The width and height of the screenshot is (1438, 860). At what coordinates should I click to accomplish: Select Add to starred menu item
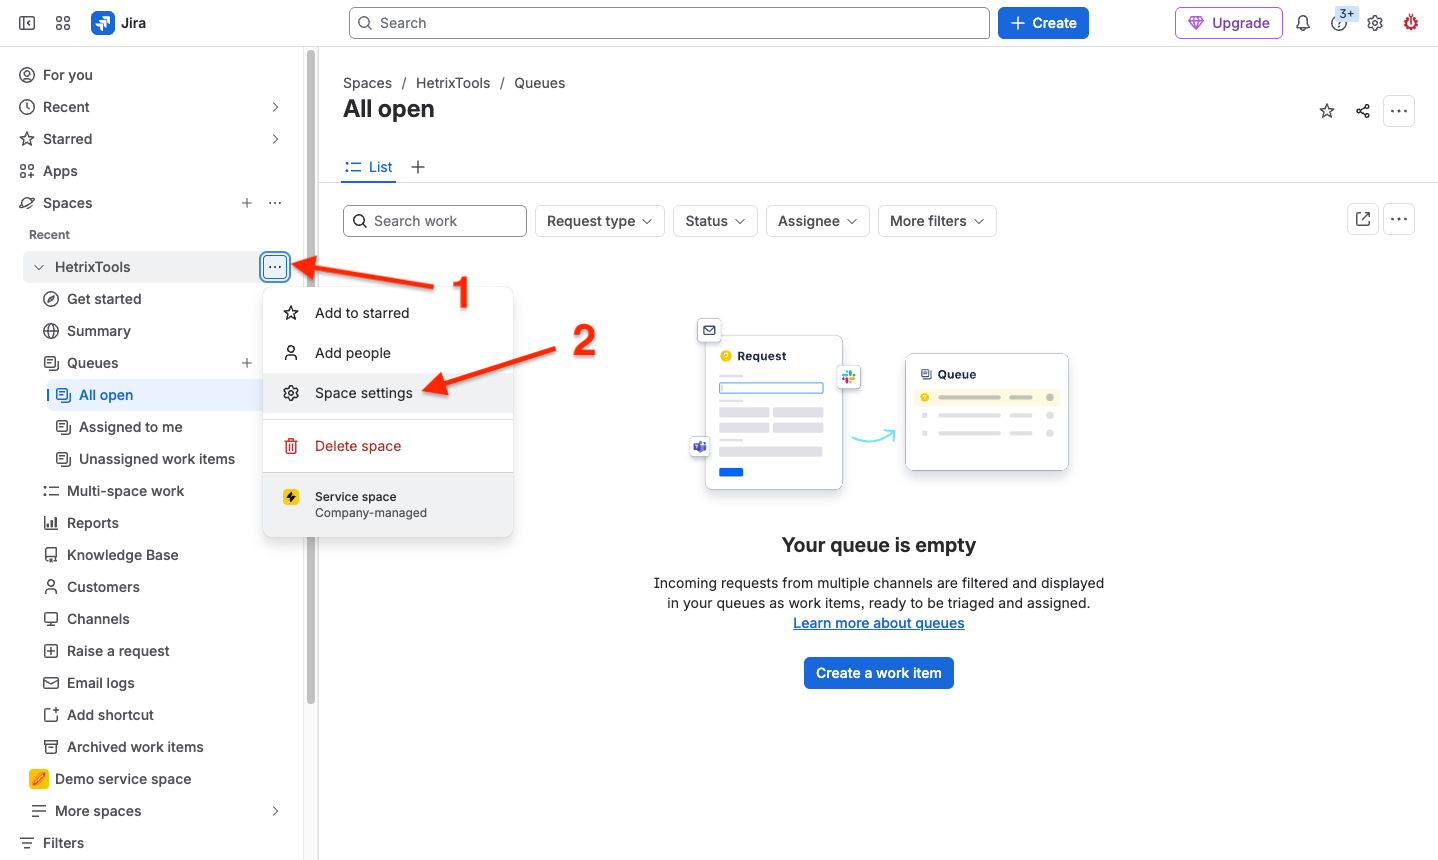388,313
